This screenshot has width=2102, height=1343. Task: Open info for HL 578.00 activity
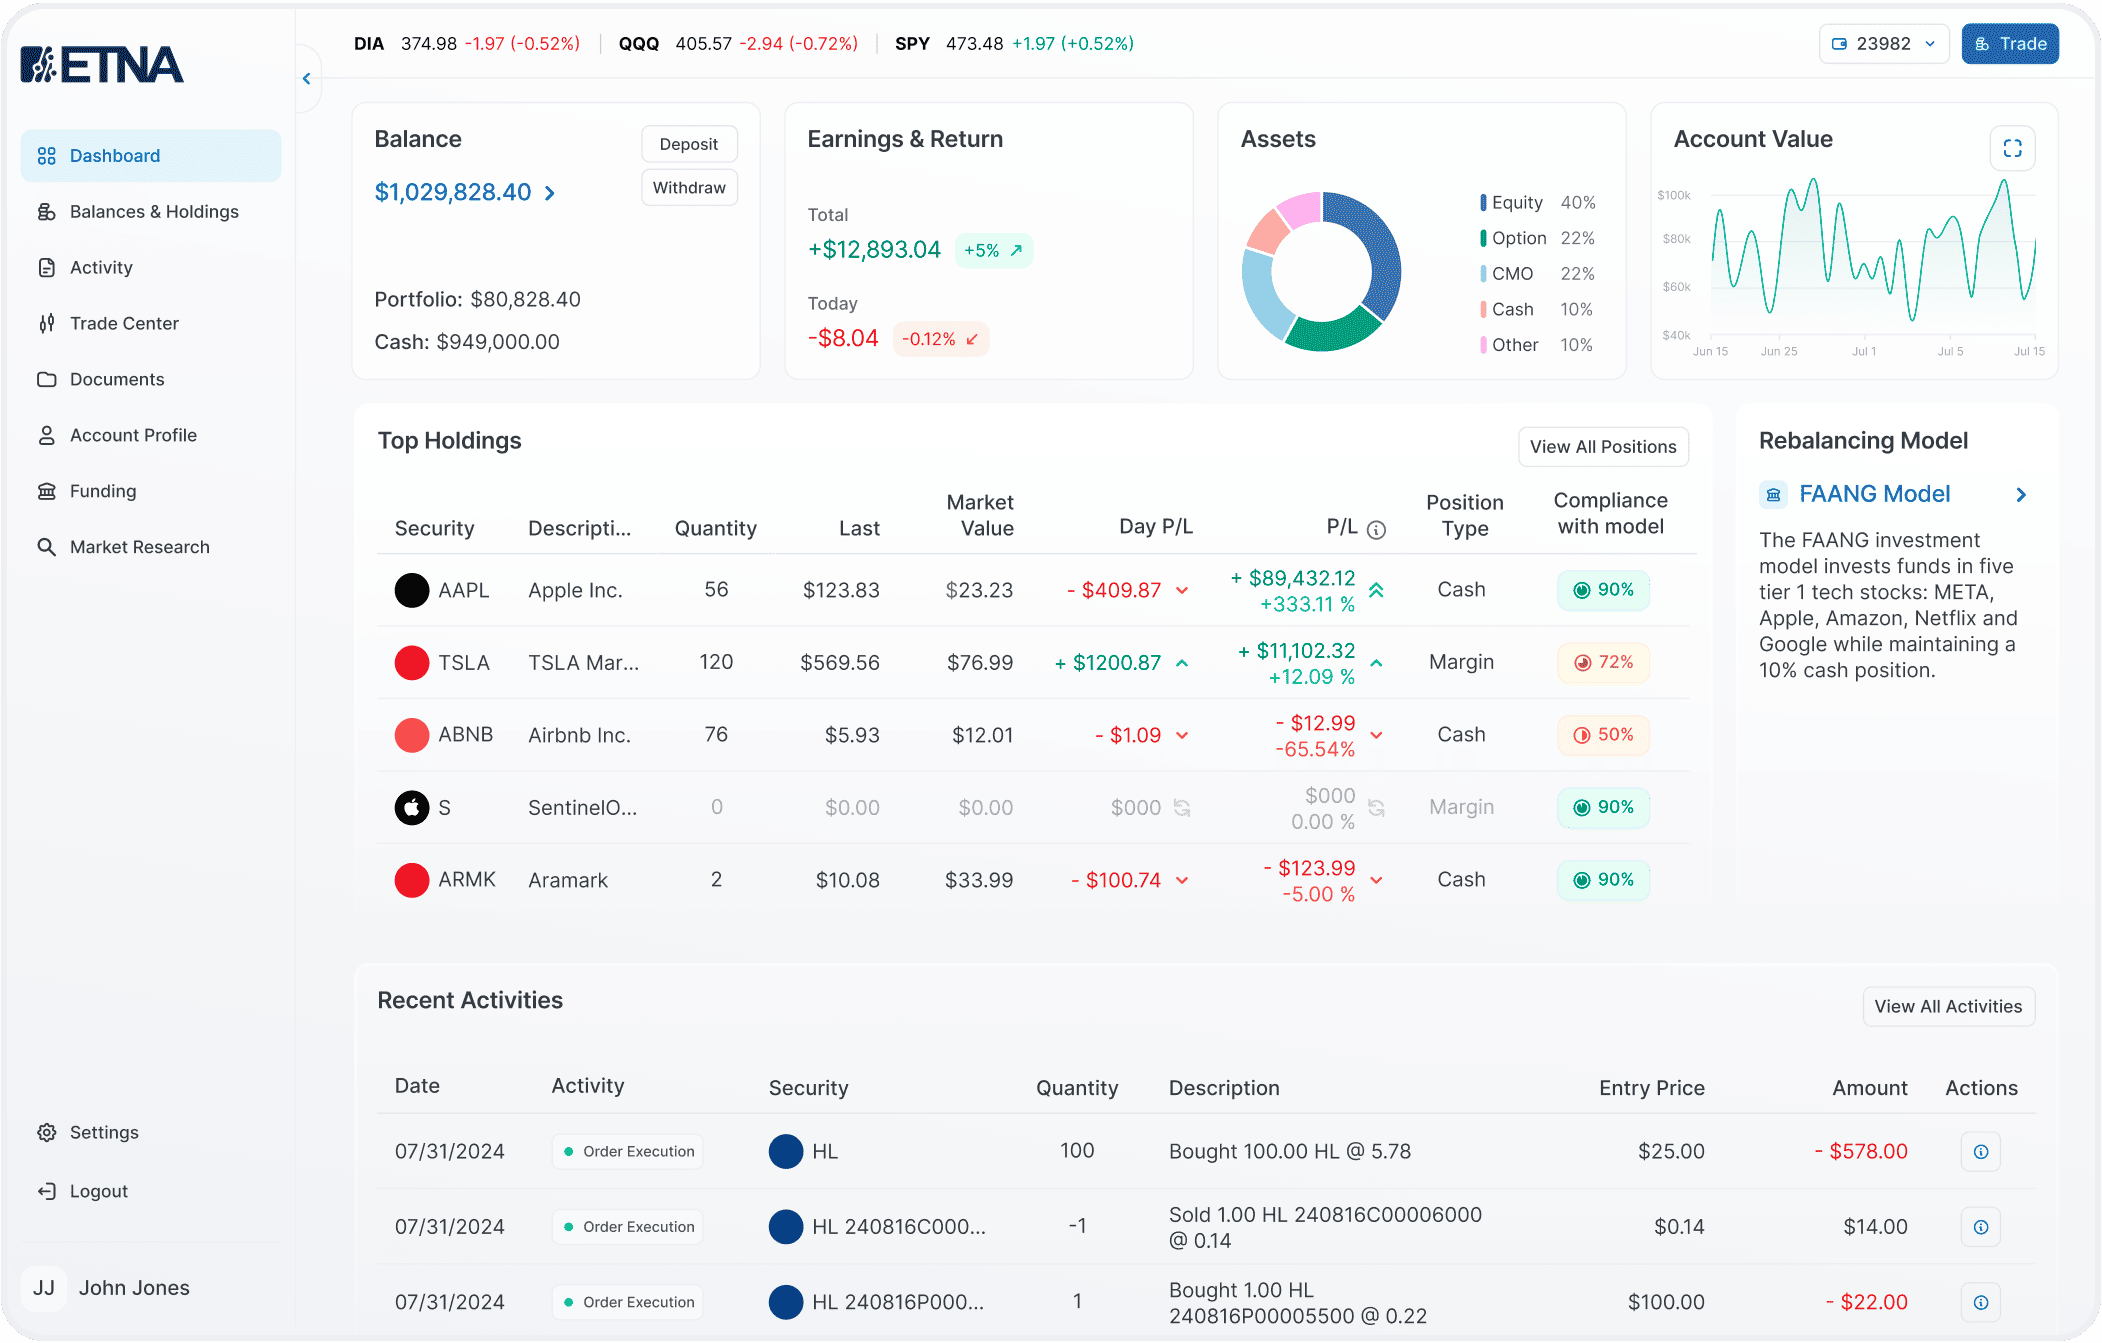1980,1151
